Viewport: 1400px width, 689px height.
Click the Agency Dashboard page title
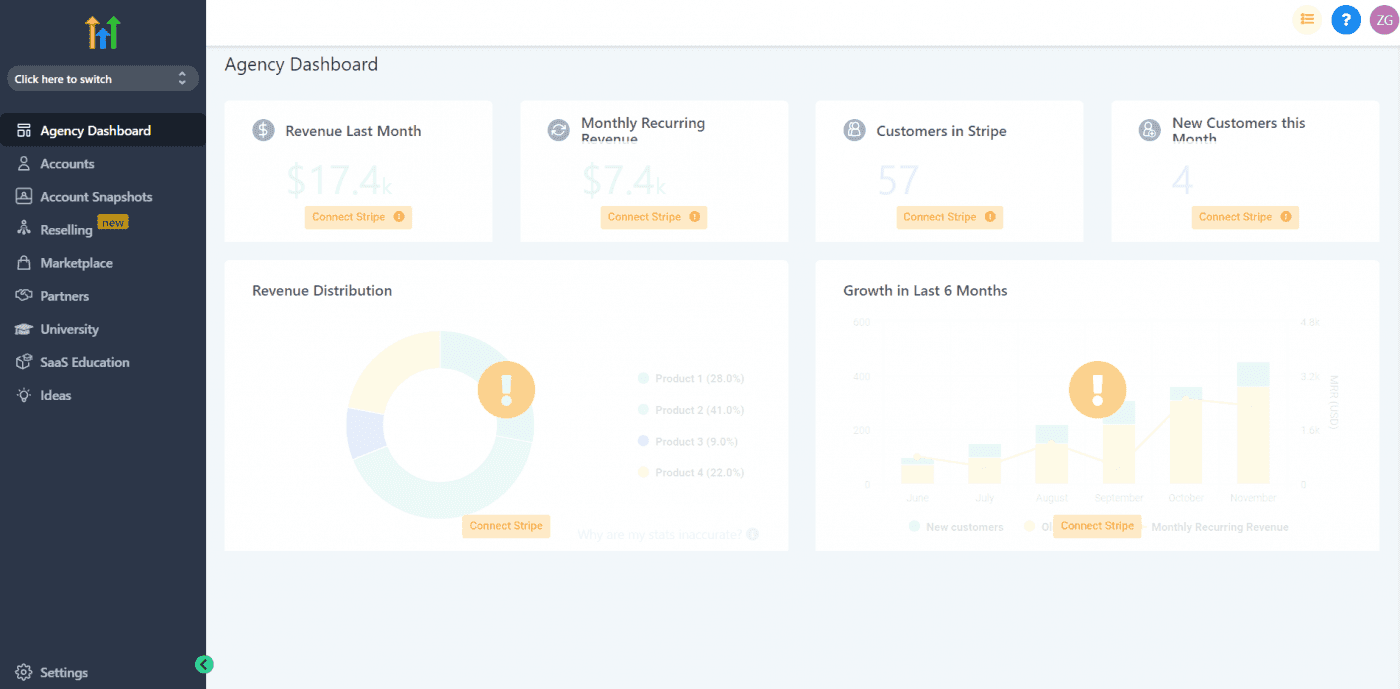point(301,64)
